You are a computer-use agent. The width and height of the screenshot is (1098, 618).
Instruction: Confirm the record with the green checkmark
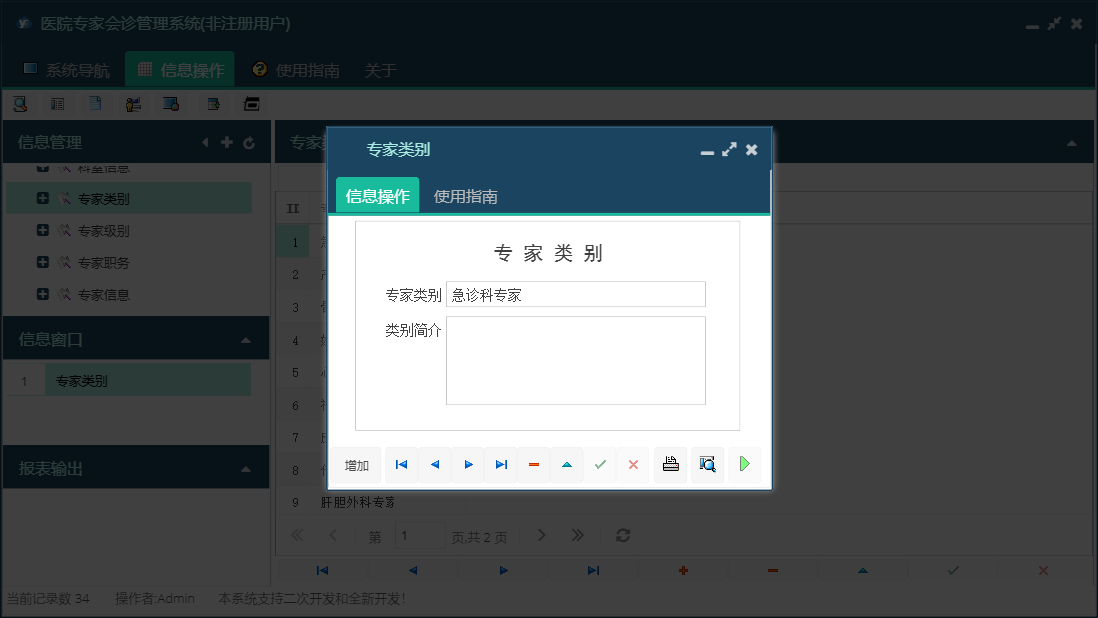[600, 464]
